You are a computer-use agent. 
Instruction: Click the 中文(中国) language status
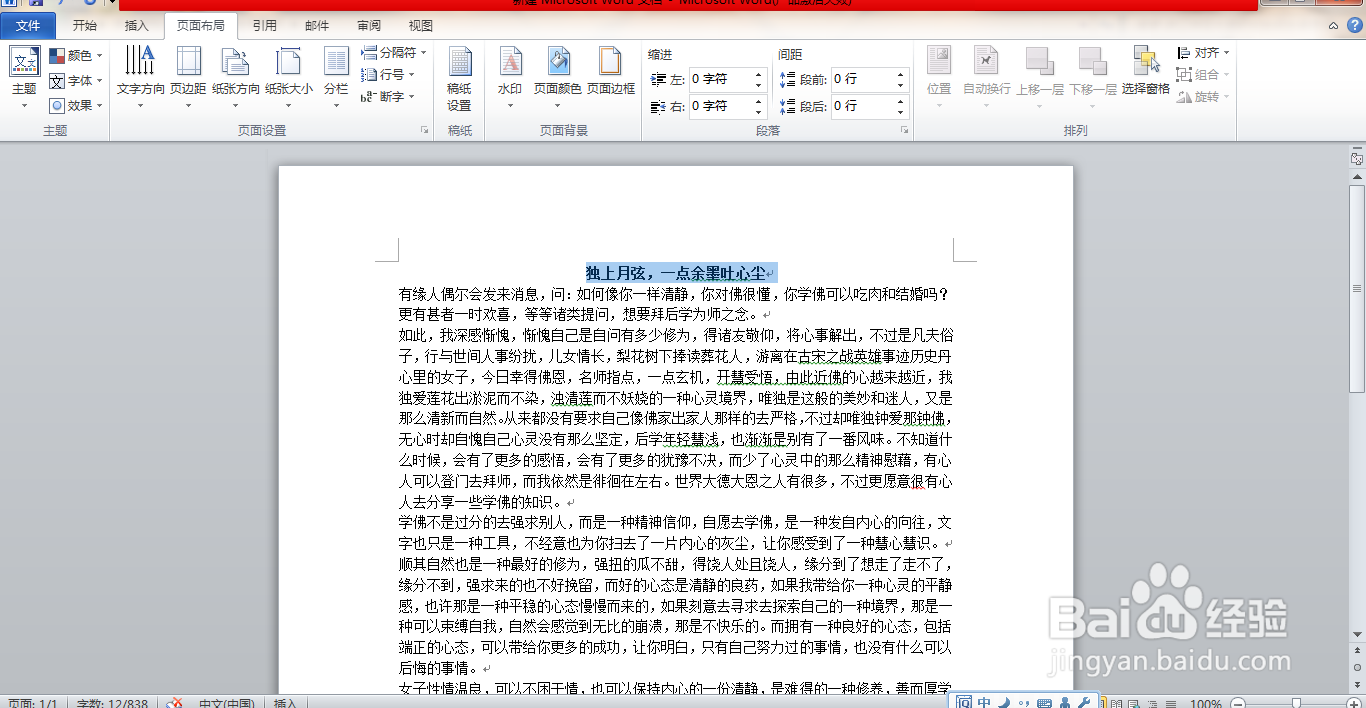(x=226, y=704)
